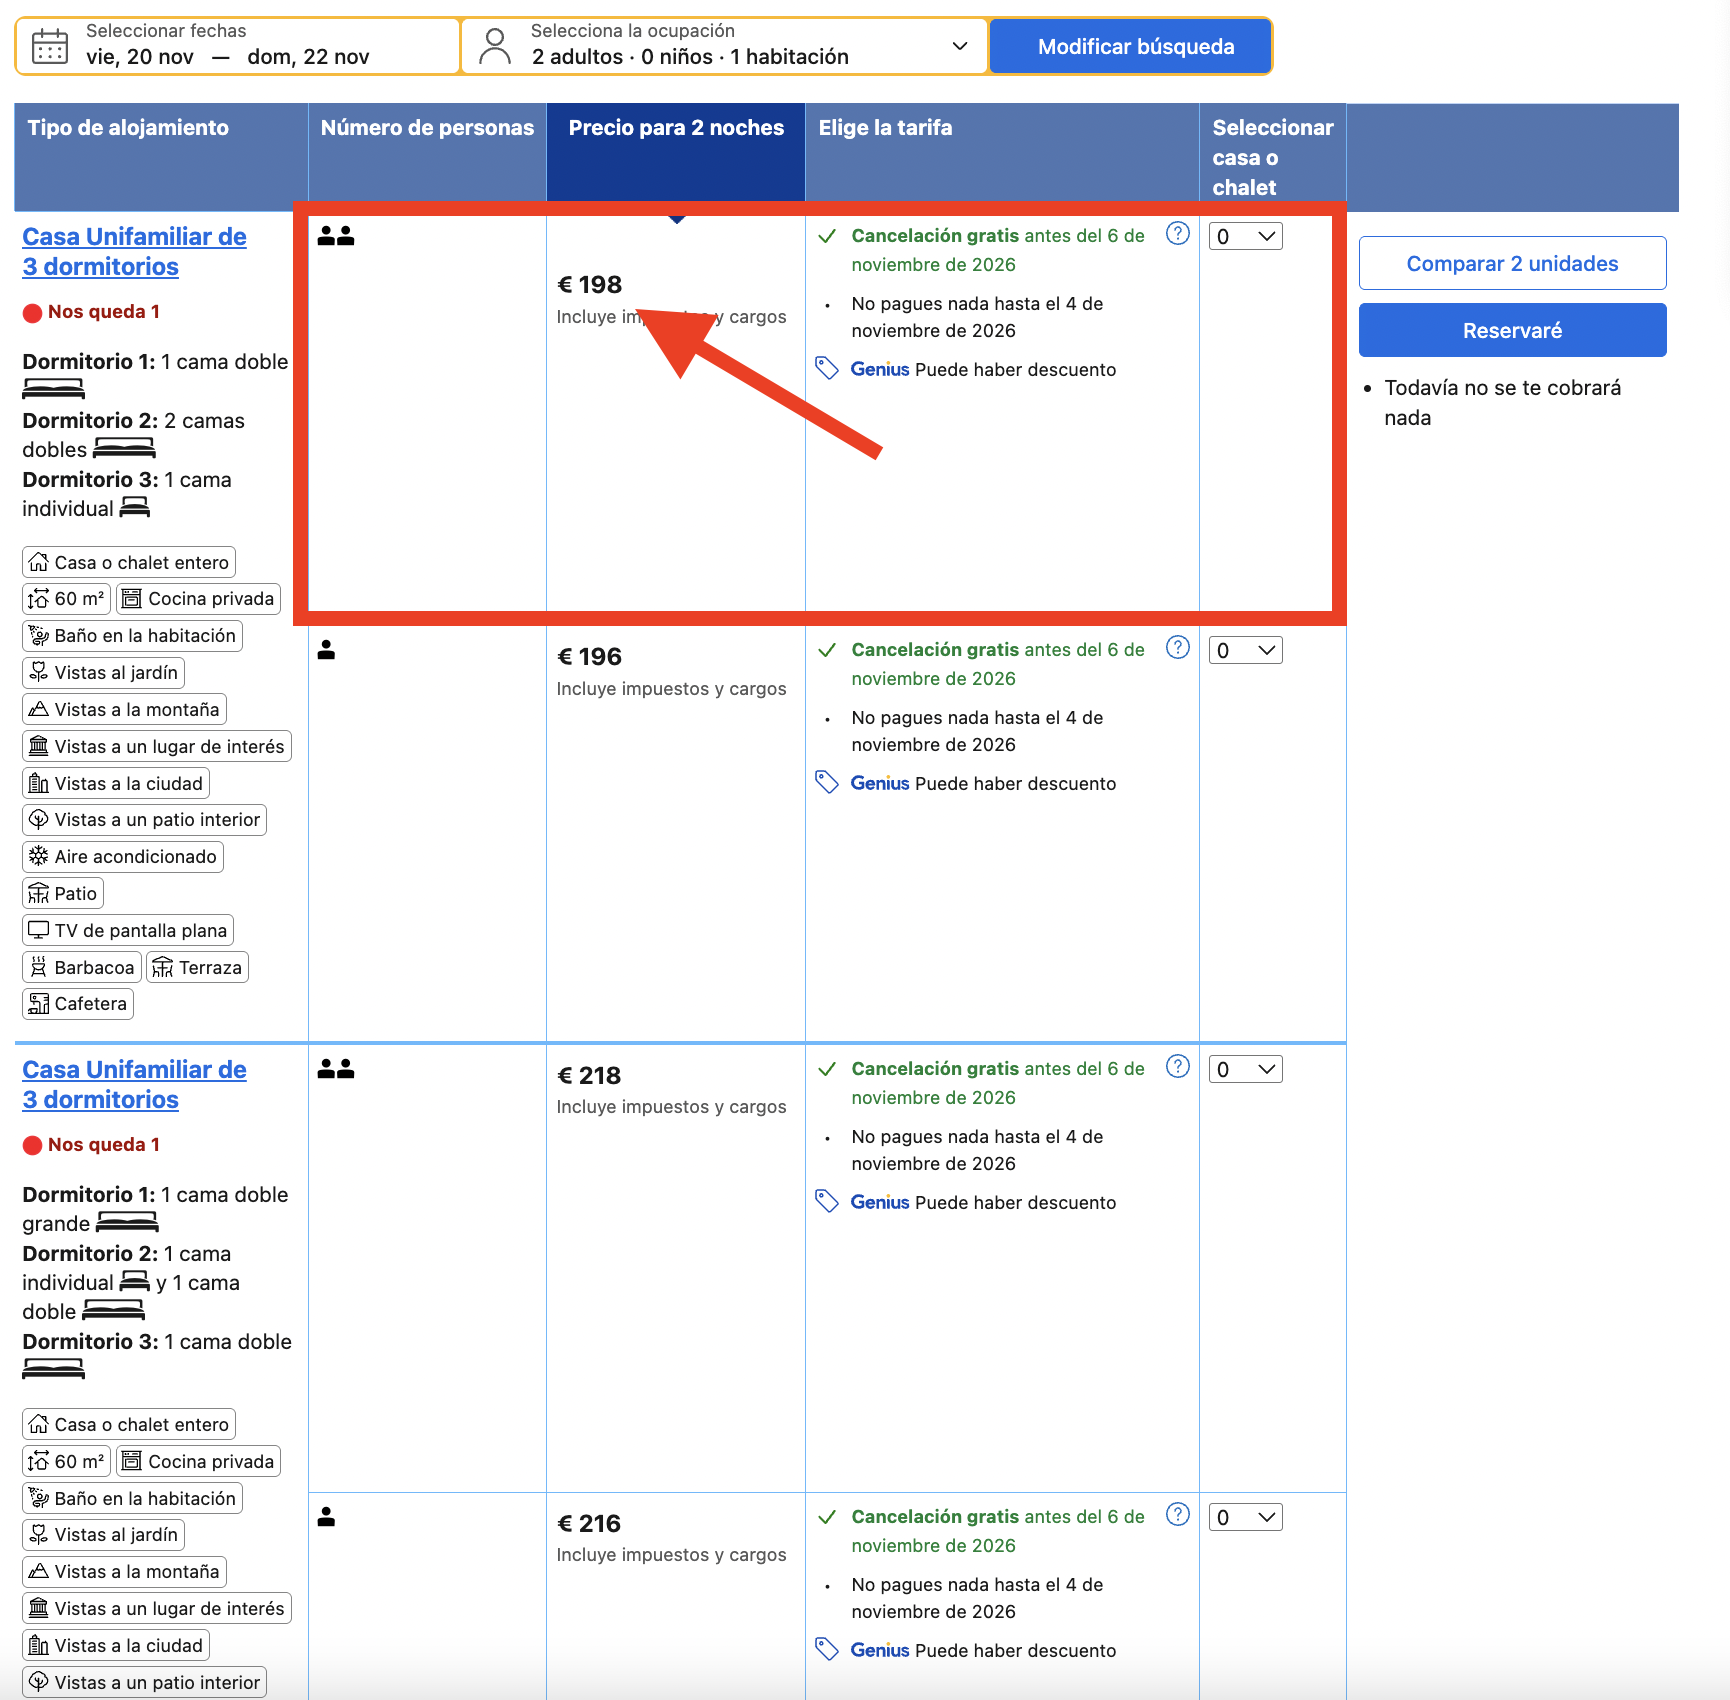Open help icon beside €218 cancellation info
Image resolution: width=1730 pixels, height=1700 pixels.
coord(1178,1067)
